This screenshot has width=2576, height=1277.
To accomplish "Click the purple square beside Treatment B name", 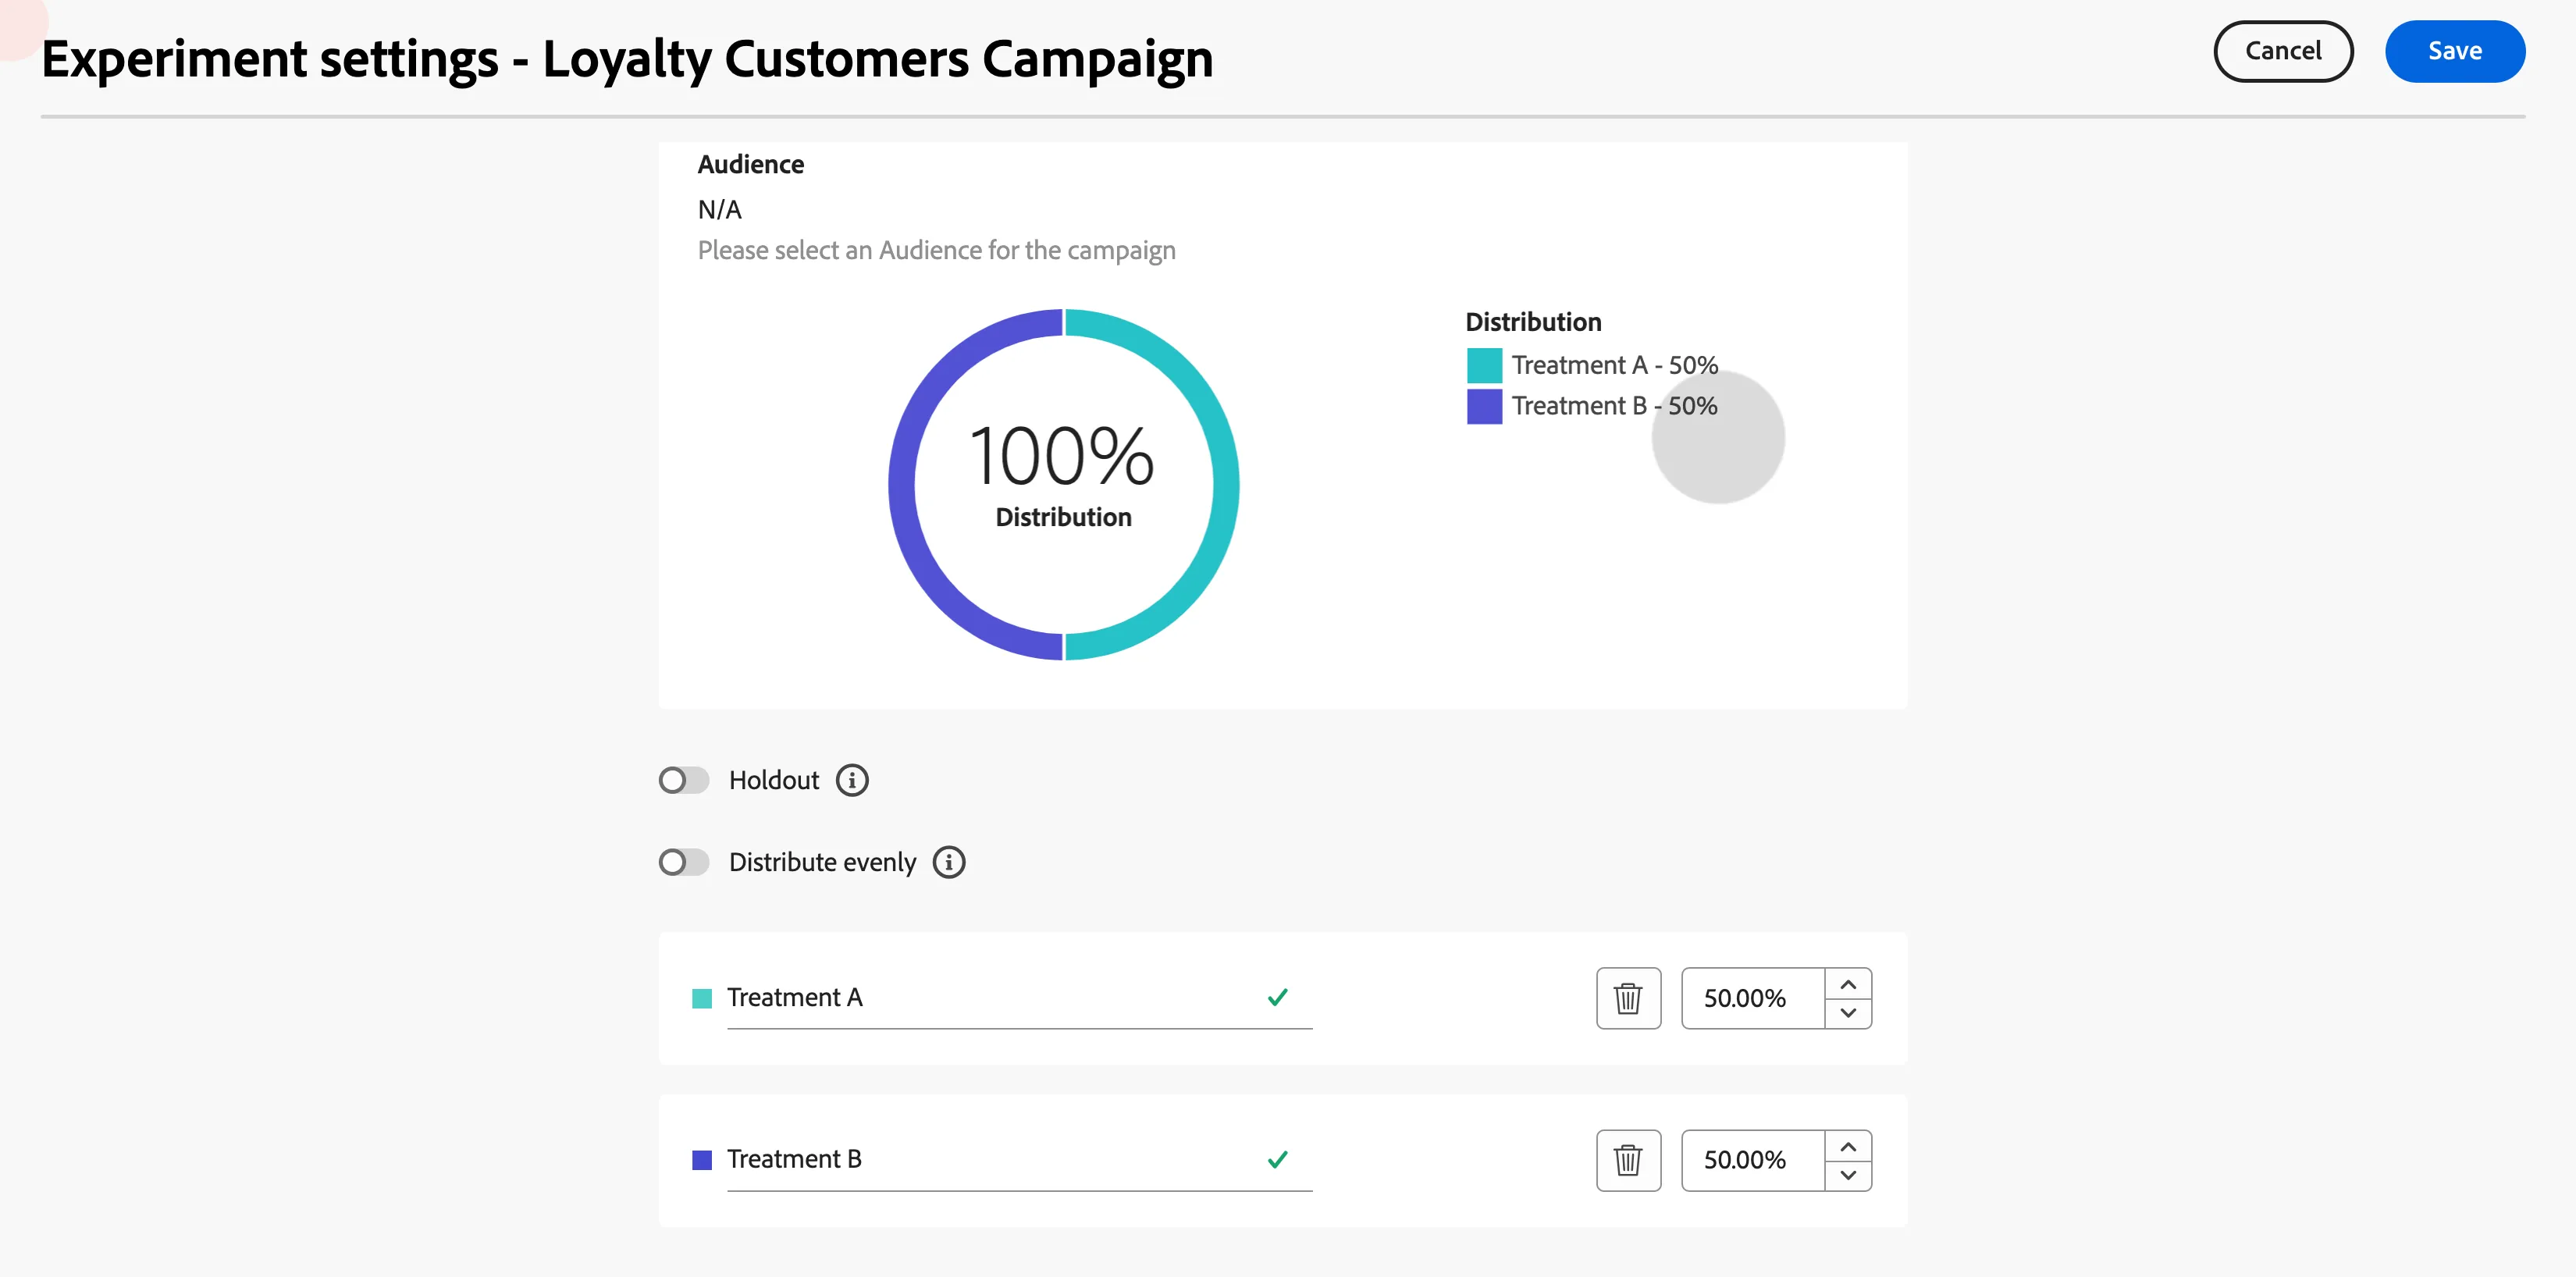I will point(702,1160).
